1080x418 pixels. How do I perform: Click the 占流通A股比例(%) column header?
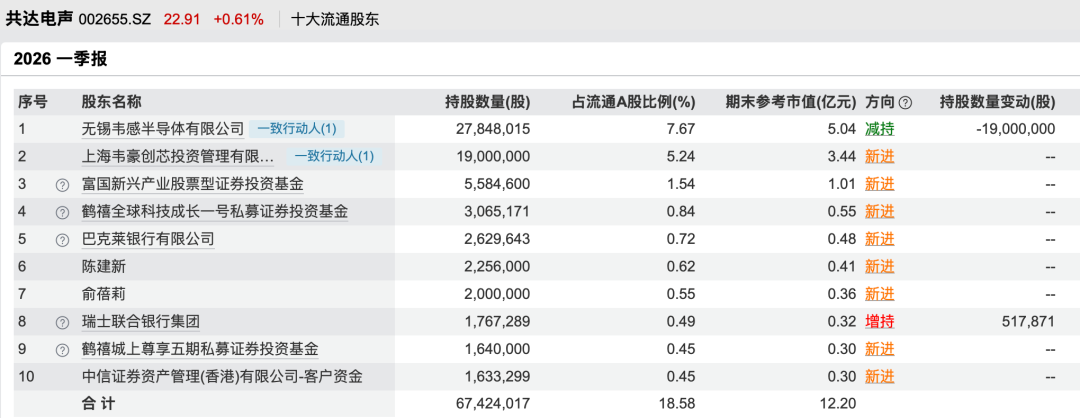click(x=632, y=102)
